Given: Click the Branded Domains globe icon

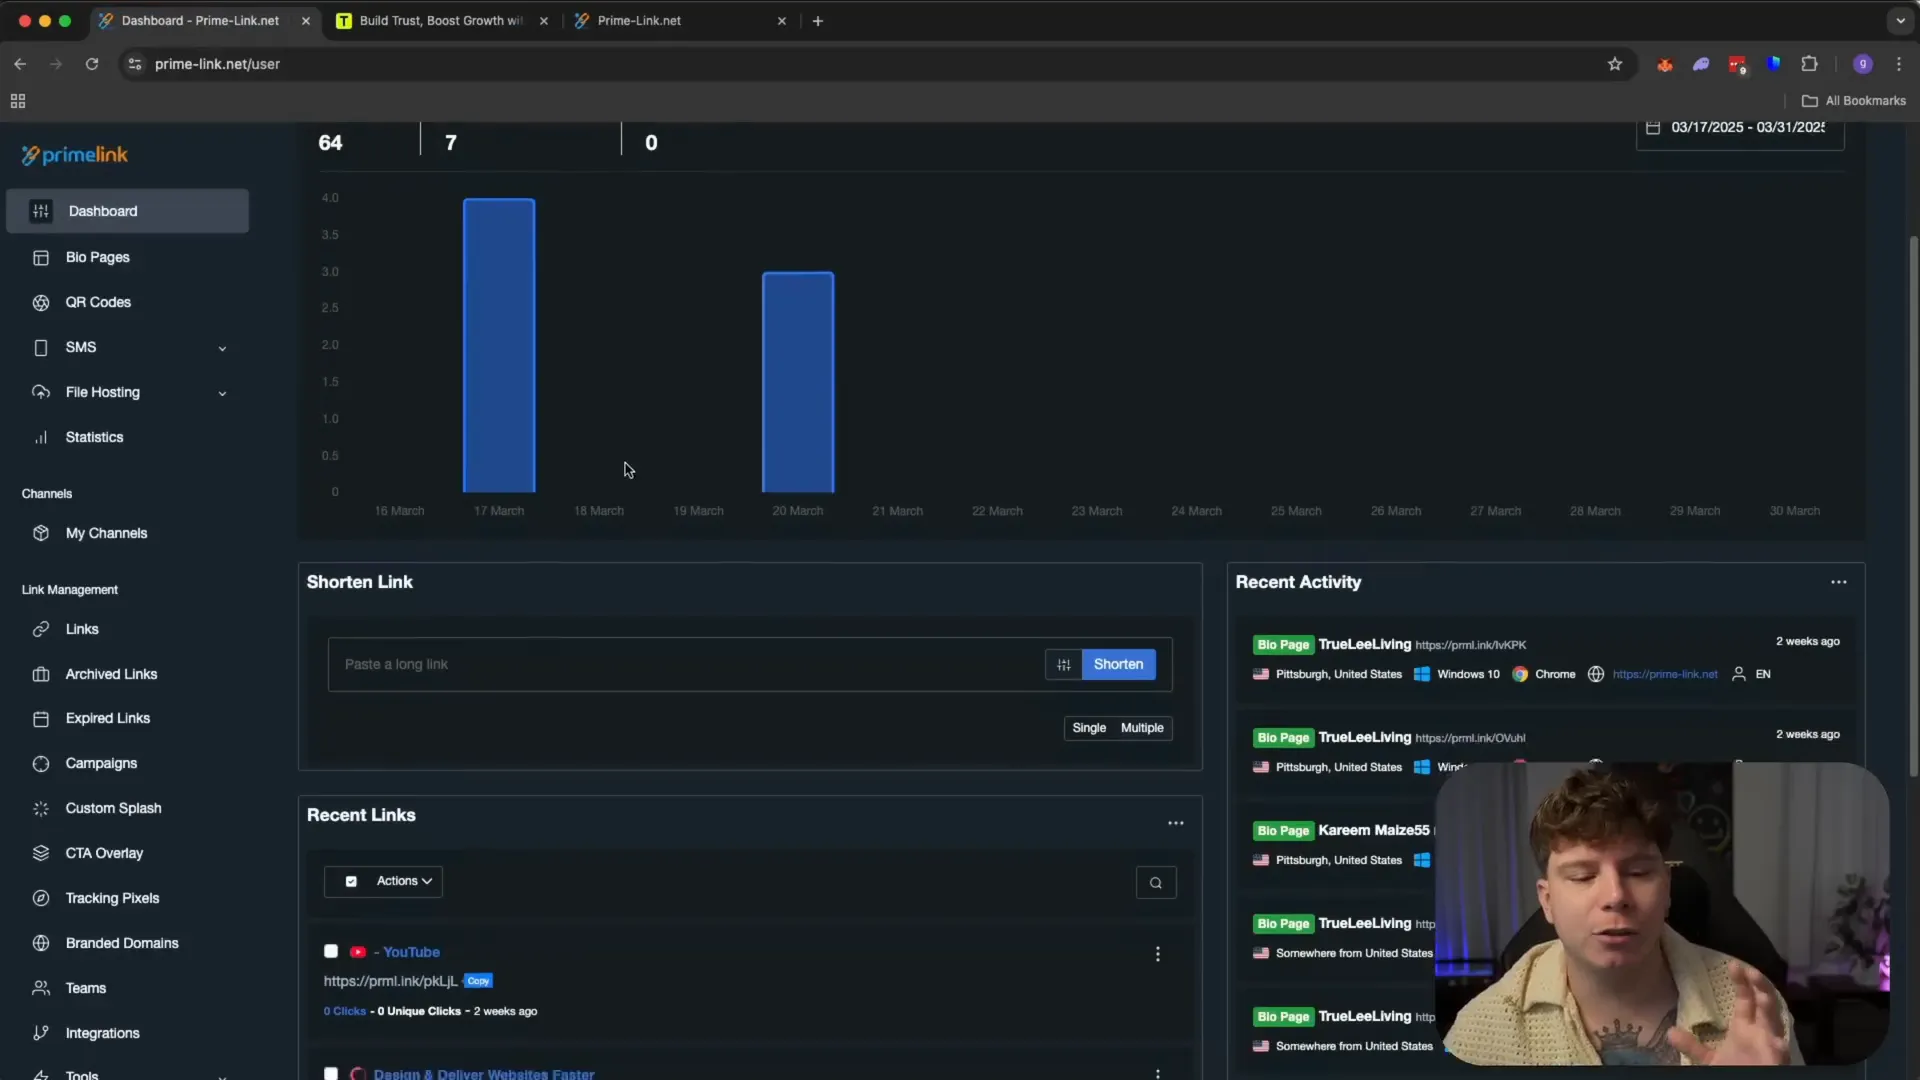Looking at the screenshot, I should click(41, 944).
